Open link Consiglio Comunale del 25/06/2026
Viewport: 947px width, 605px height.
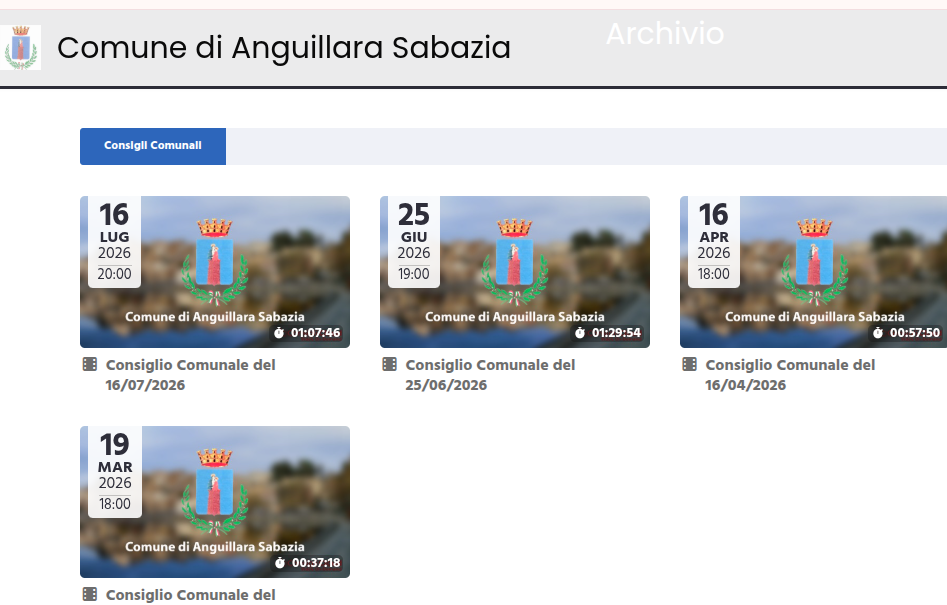pyautogui.click(x=490, y=375)
